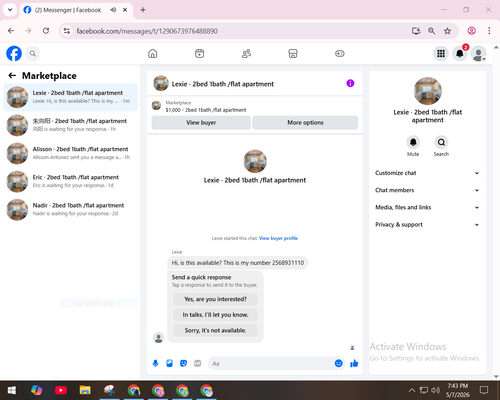Open Nadir conversation in chat list

(x=70, y=210)
